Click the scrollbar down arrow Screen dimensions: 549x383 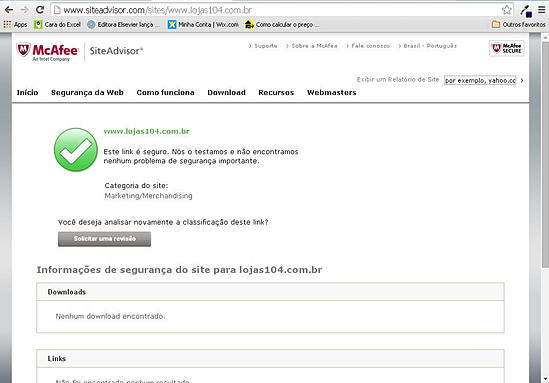coord(545,379)
